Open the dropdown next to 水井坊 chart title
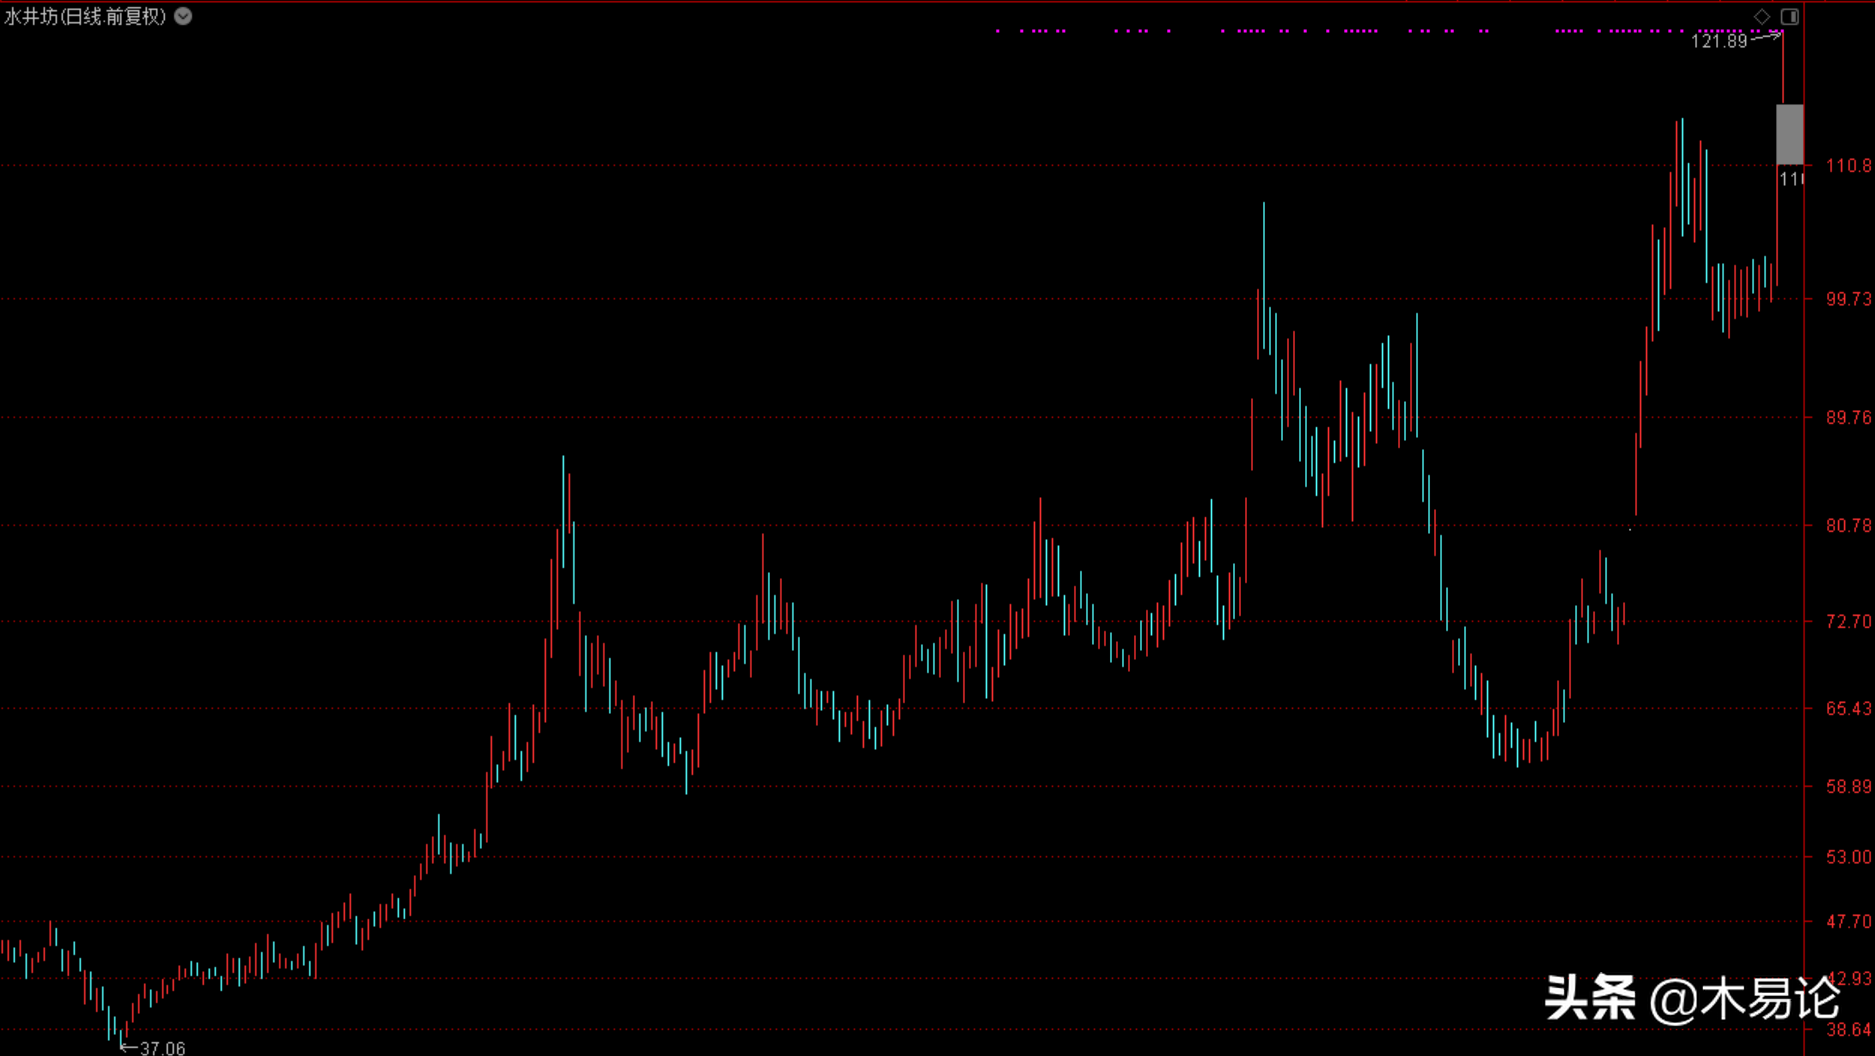This screenshot has height=1056, width=1875. (183, 16)
